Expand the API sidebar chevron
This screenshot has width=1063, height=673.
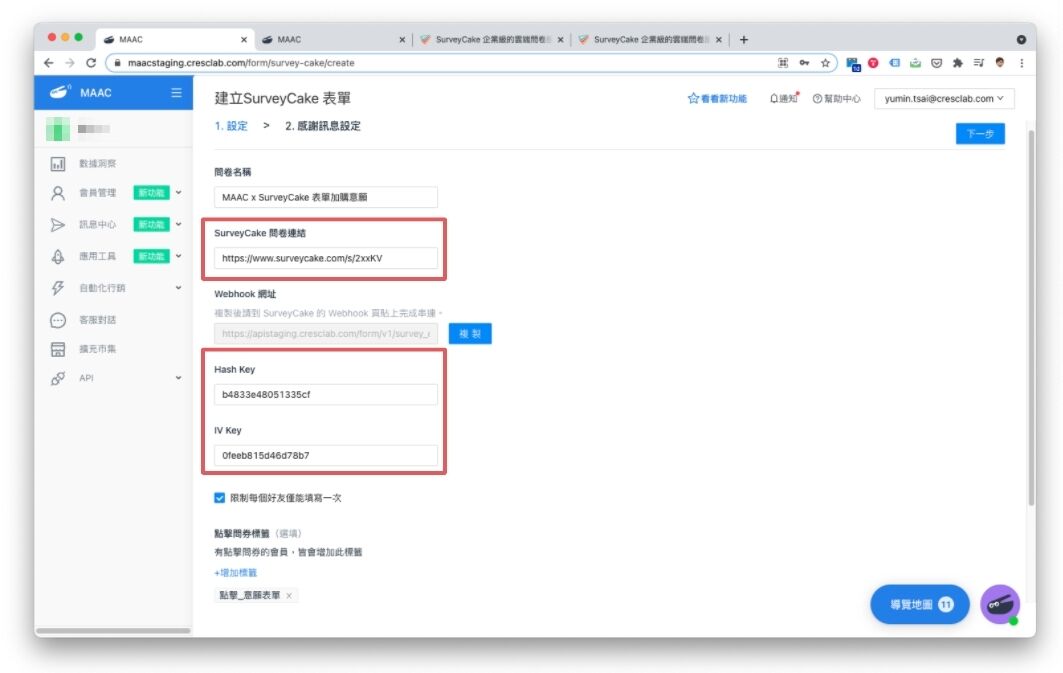(178, 378)
